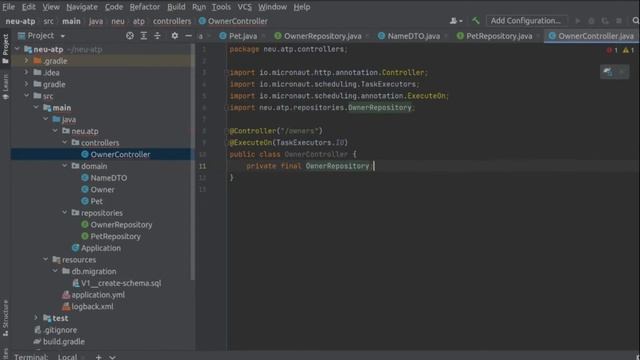Click the Select Opened File target icon

(130, 36)
